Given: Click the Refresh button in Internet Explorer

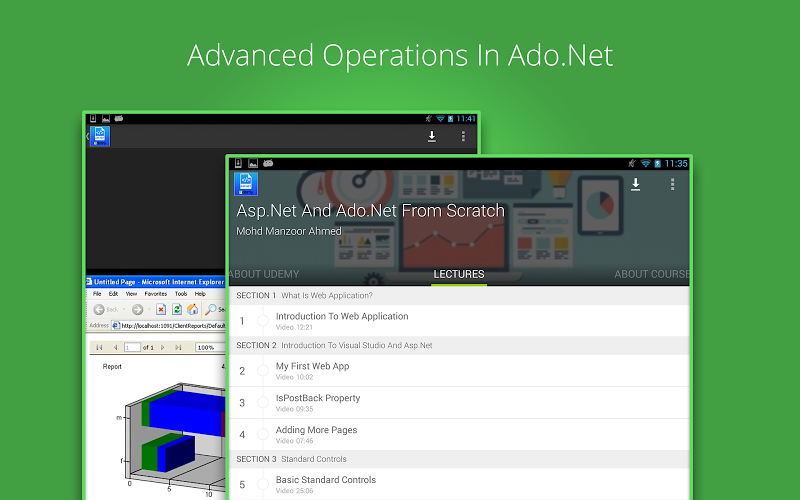Looking at the screenshot, I should click(177, 309).
